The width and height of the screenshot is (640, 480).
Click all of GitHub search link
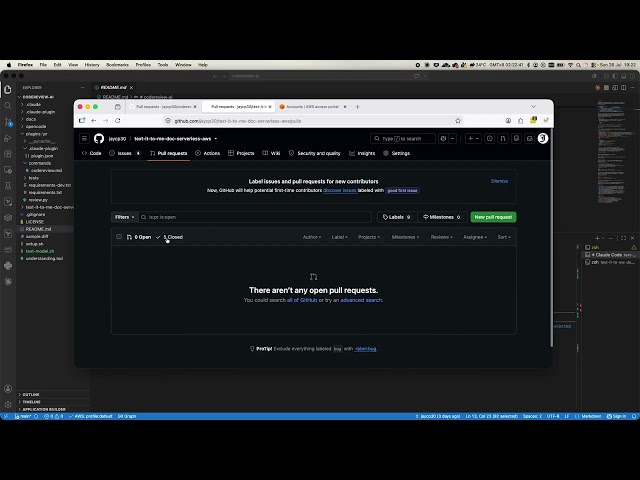[x=302, y=300]
